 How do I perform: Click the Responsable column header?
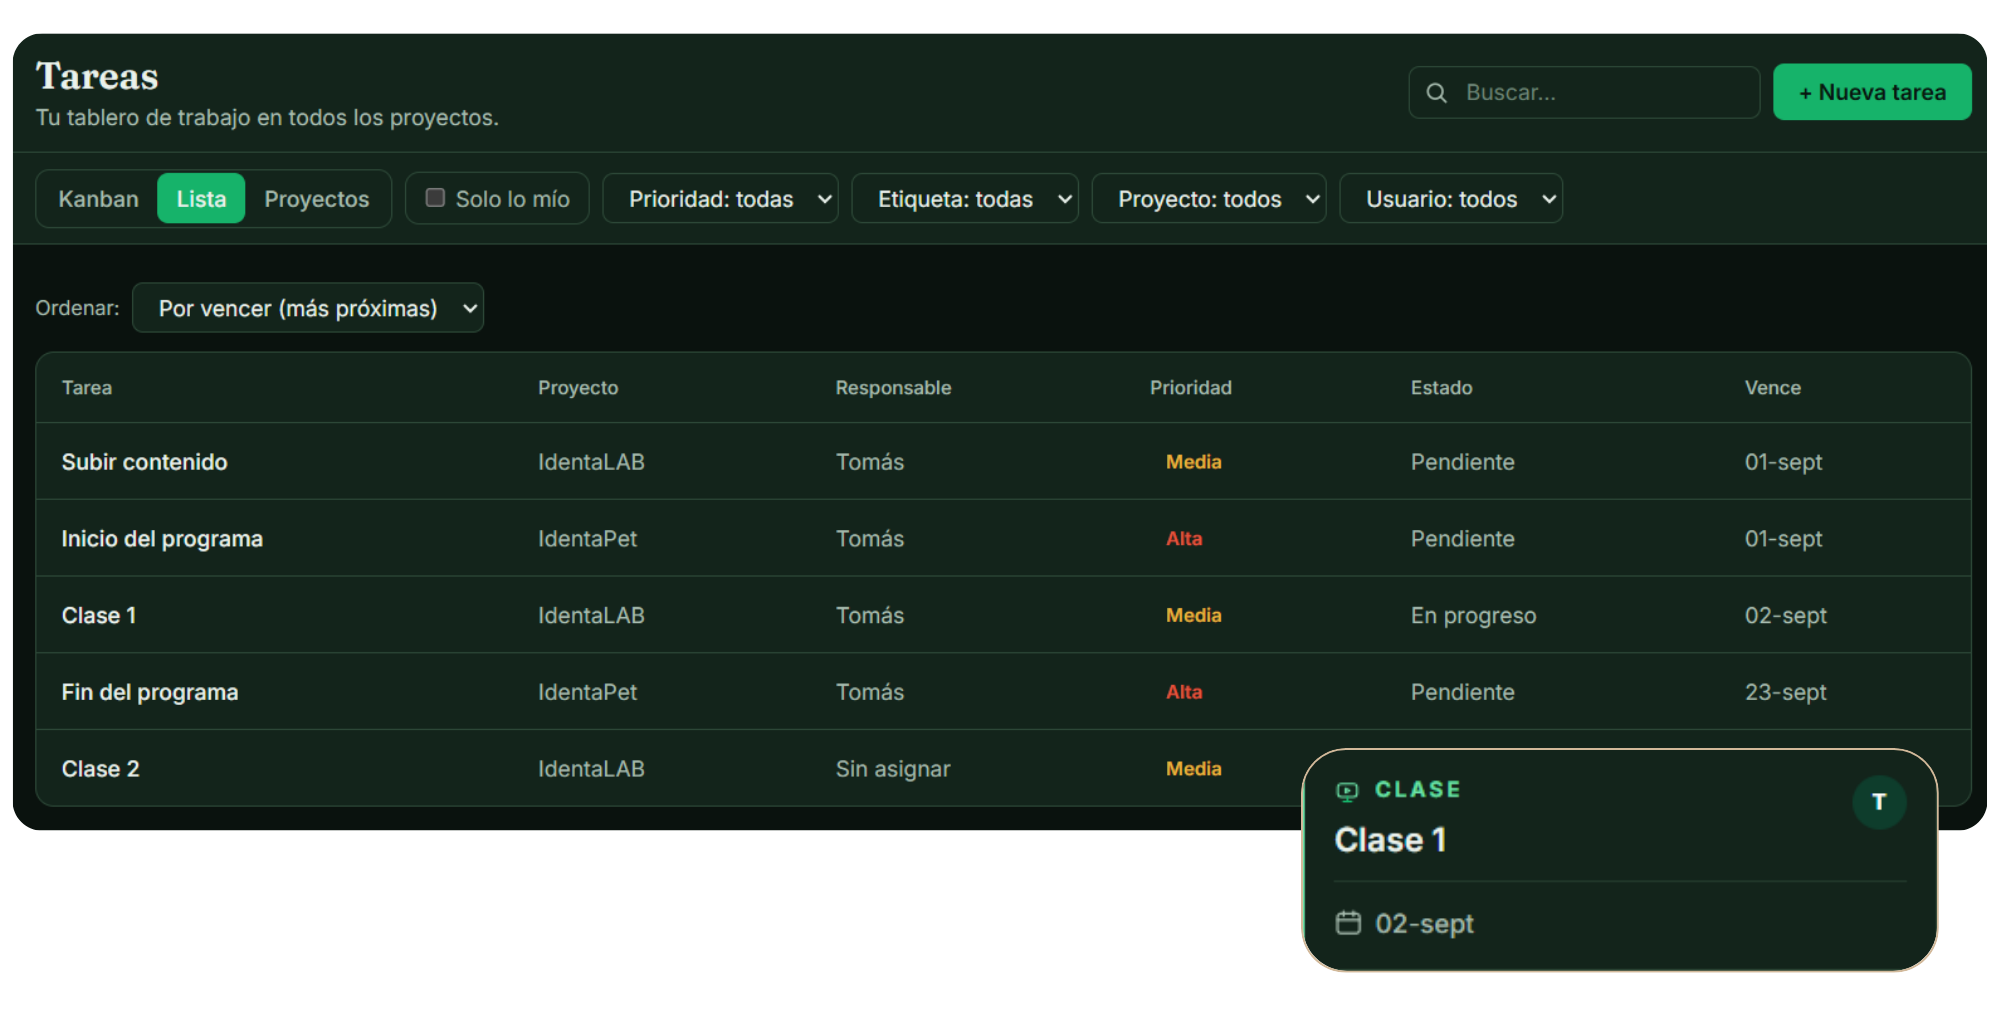tap(893, 388)
